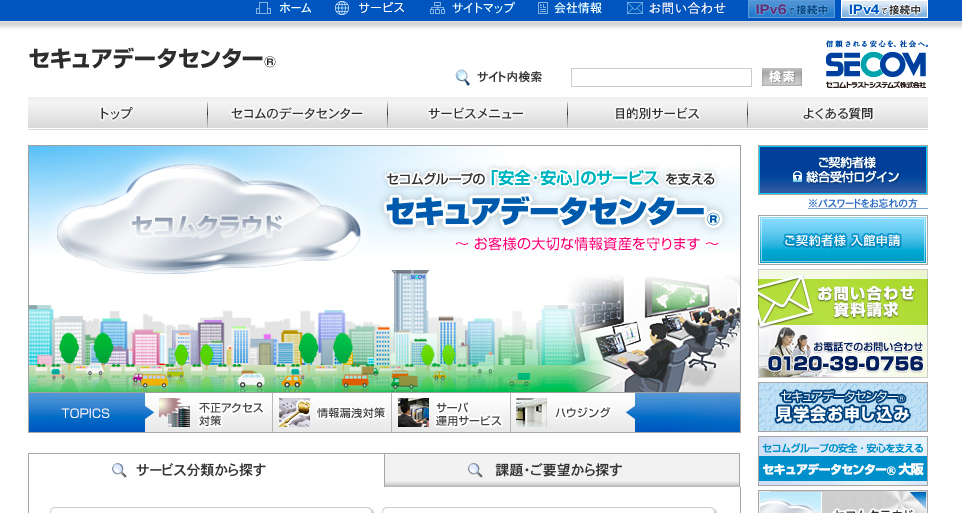Switch to the 課題・ご要望から探す tab

click(x=562, y=471)
